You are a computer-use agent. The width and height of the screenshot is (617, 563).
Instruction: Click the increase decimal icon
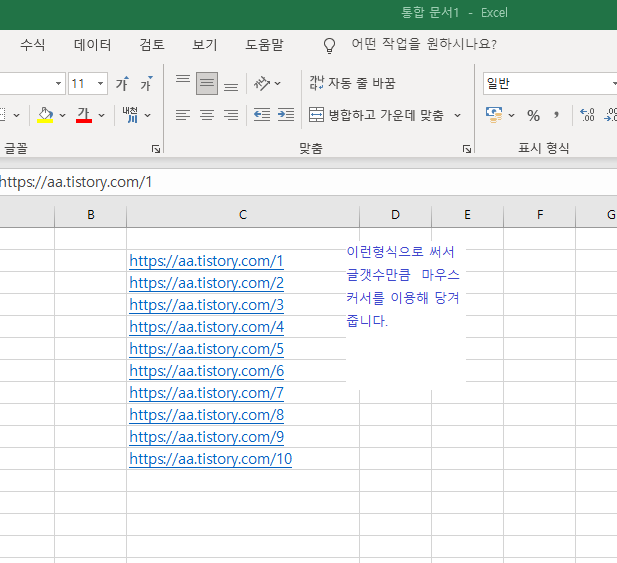click(x=587, y=115)
